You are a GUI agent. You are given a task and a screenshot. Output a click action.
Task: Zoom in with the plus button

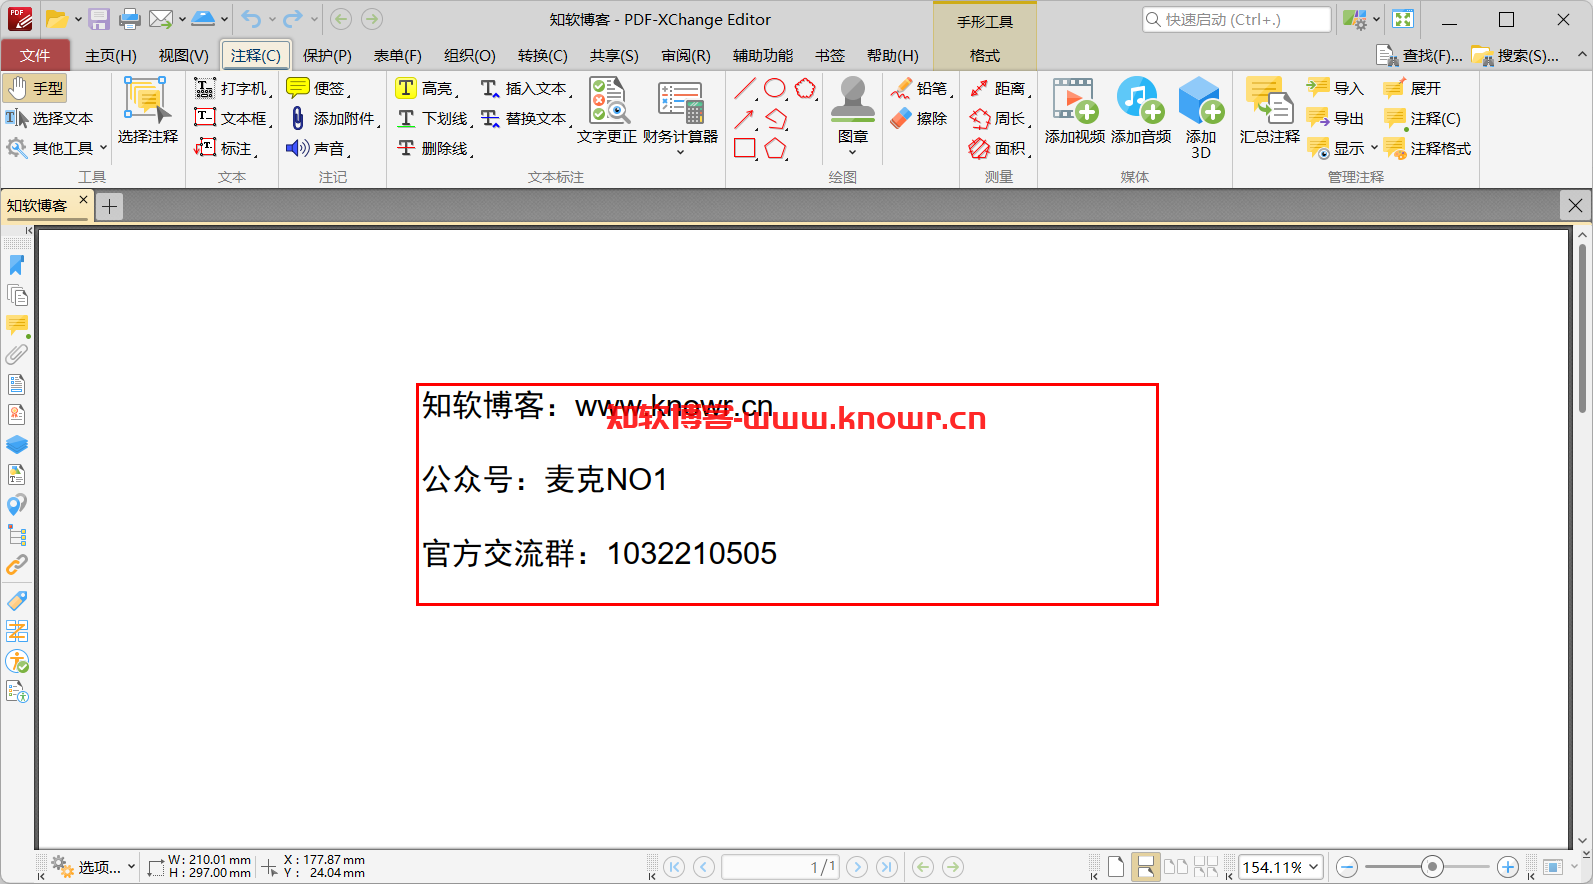(1508, 867)
